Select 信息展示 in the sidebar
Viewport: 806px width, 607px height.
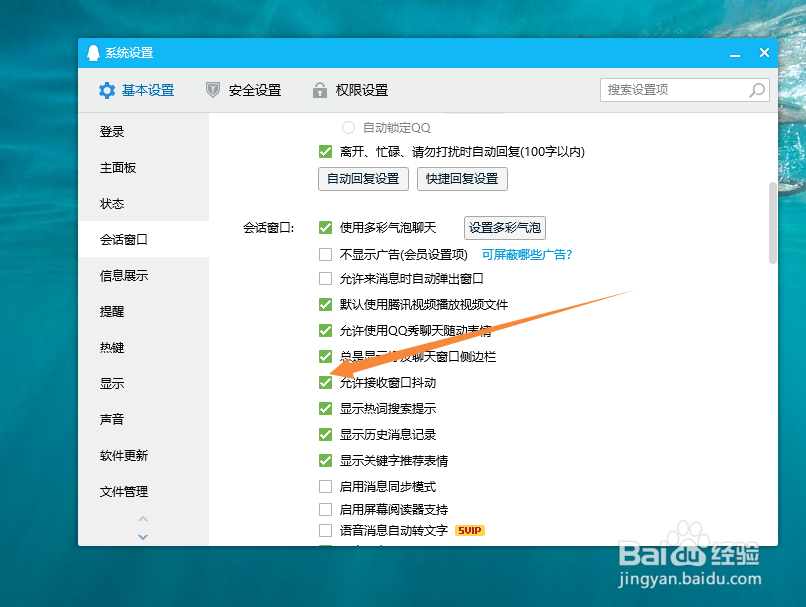(x=143, y=275)
